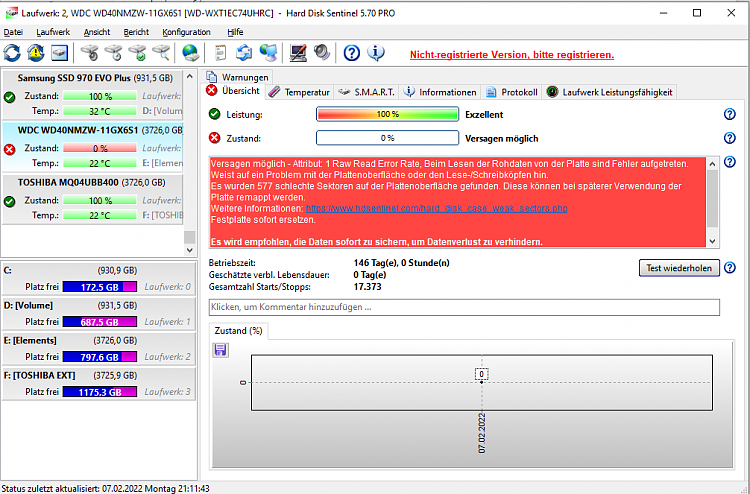The image size is (750, 494).
Task: Click the warning text scroll down arrow
Action: click(712, 241)
